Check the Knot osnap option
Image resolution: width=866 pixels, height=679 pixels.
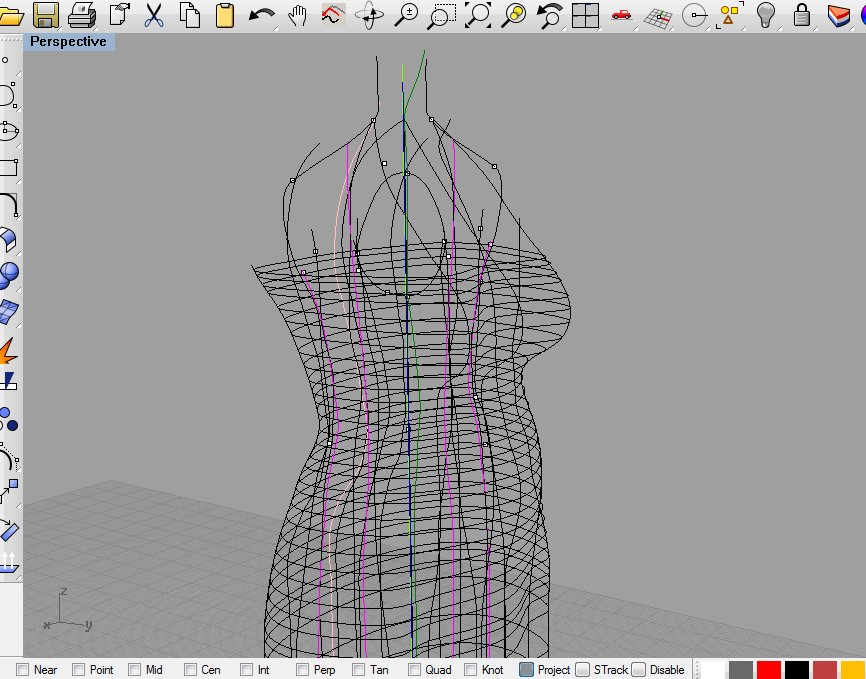click(x=472, y=670)
